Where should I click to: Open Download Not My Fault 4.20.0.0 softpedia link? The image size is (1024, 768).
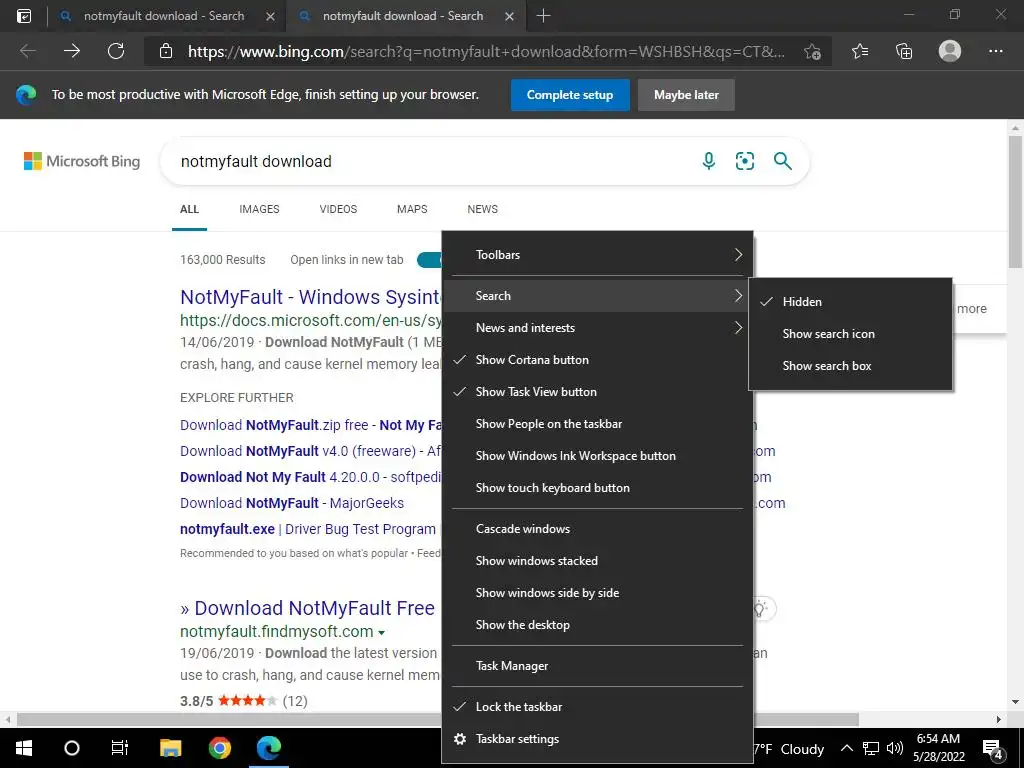click(x=311, y=477)
